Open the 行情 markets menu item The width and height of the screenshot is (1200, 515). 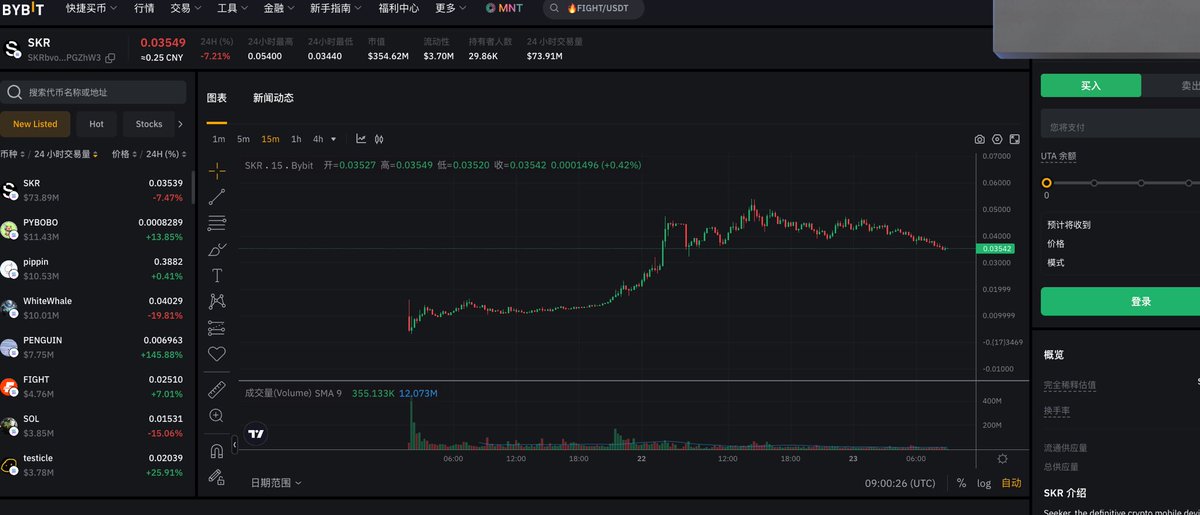click(144, 8)
